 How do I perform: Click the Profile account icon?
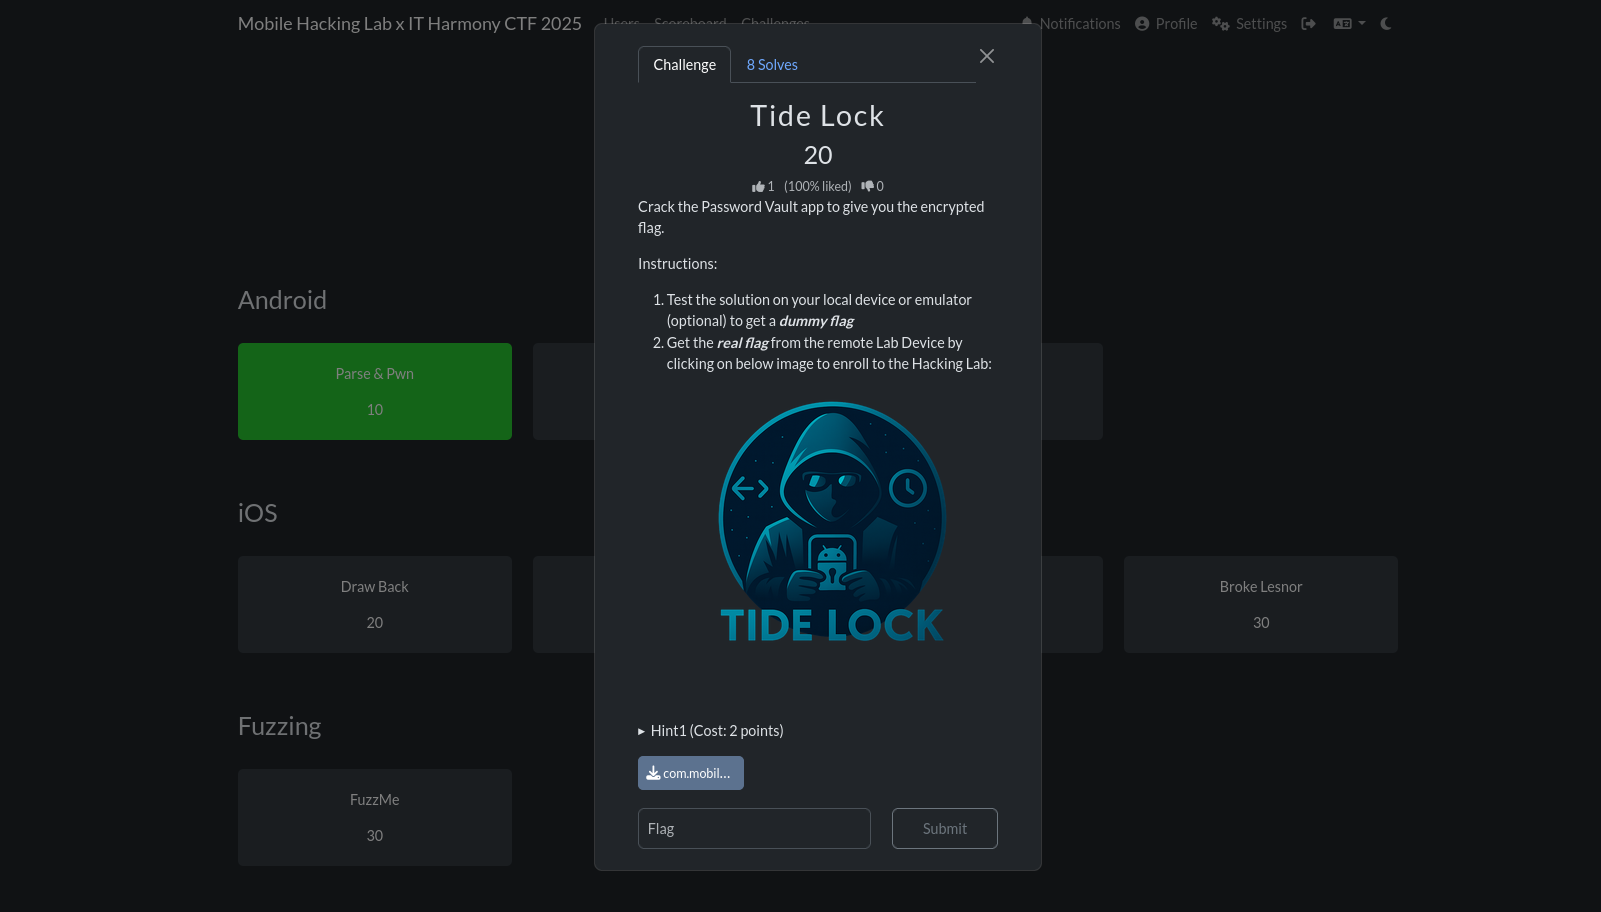[1141, 23]
